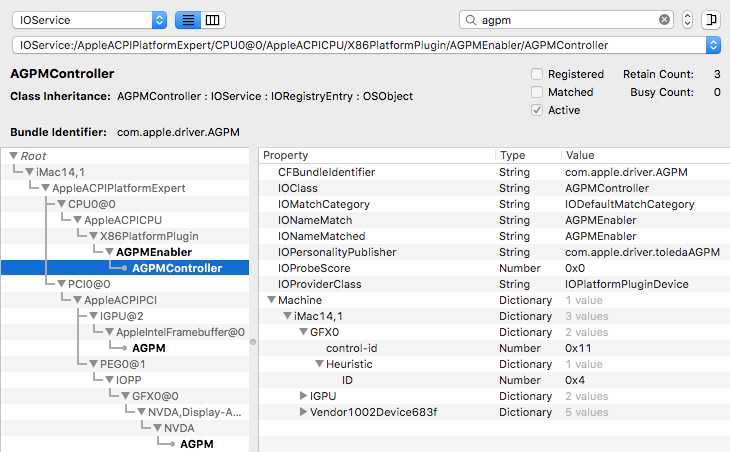This screenshot has width=730, height=452.
Task: Expand the IGPU property dictionary
Action: click(x=303, y=396)
